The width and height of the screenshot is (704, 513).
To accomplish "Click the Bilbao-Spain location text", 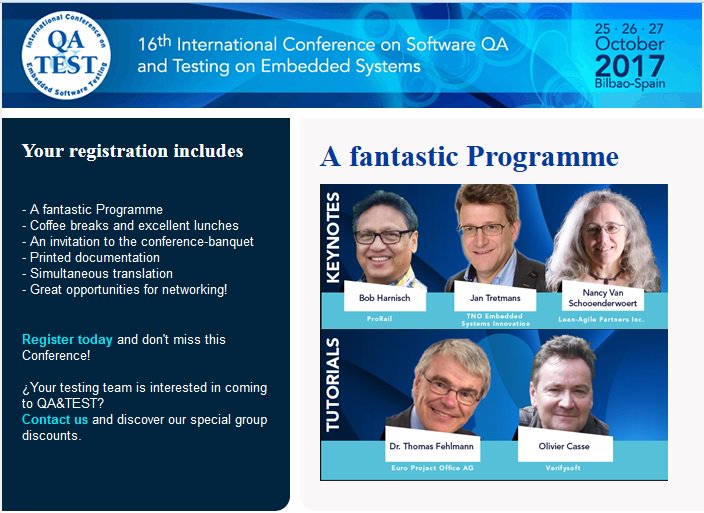I will pos(629,83).
